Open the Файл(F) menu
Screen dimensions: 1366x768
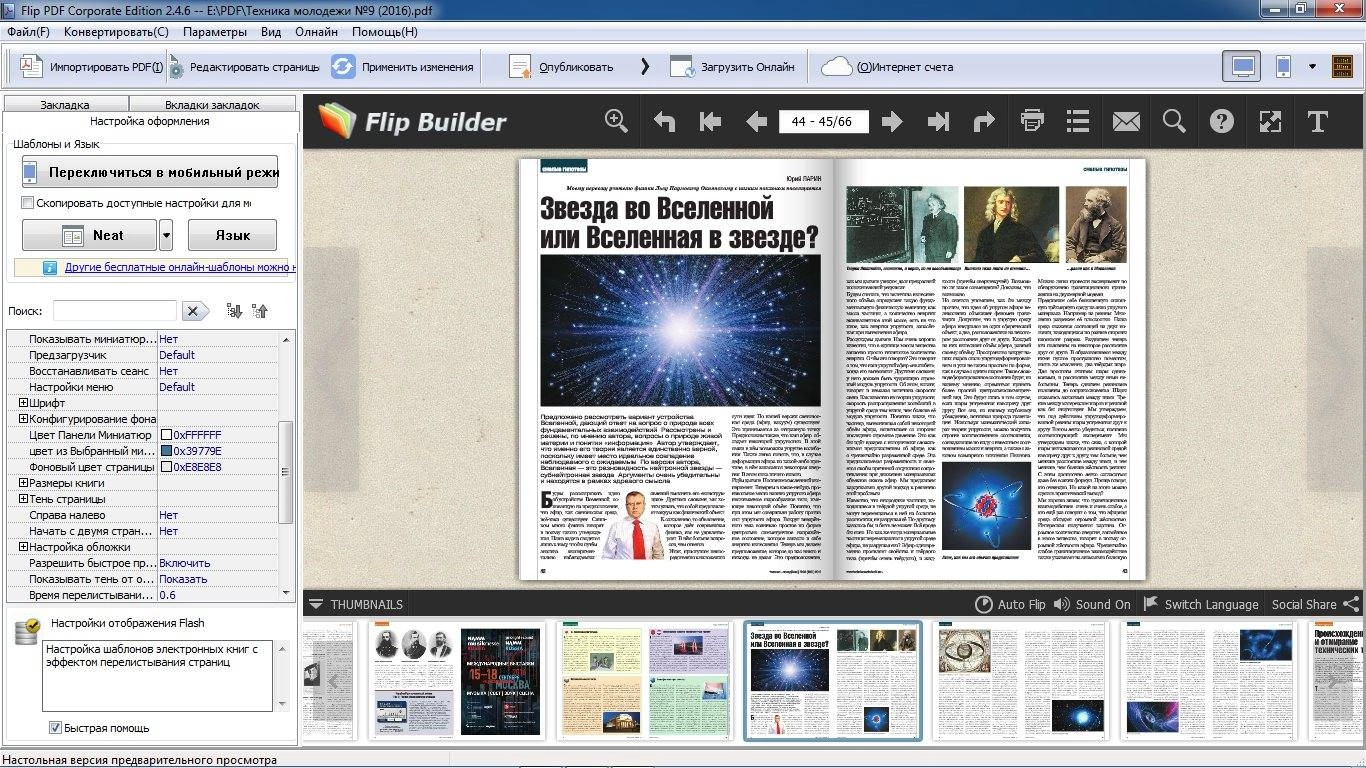(28, 32)
